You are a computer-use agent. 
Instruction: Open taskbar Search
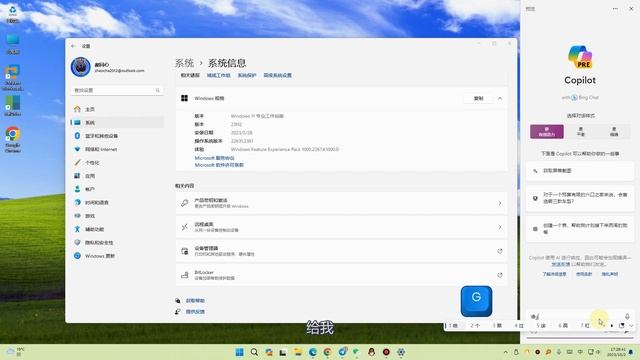pos(254,352)
